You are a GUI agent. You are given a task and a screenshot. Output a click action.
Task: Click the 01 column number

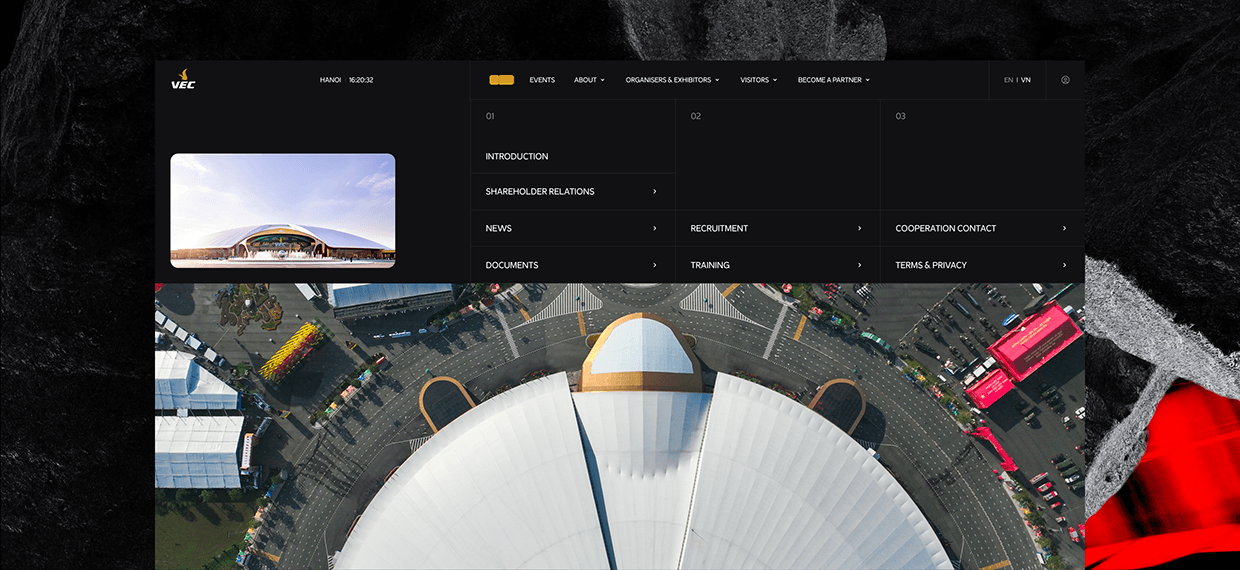pyautogui.click(x=490, y=116)
